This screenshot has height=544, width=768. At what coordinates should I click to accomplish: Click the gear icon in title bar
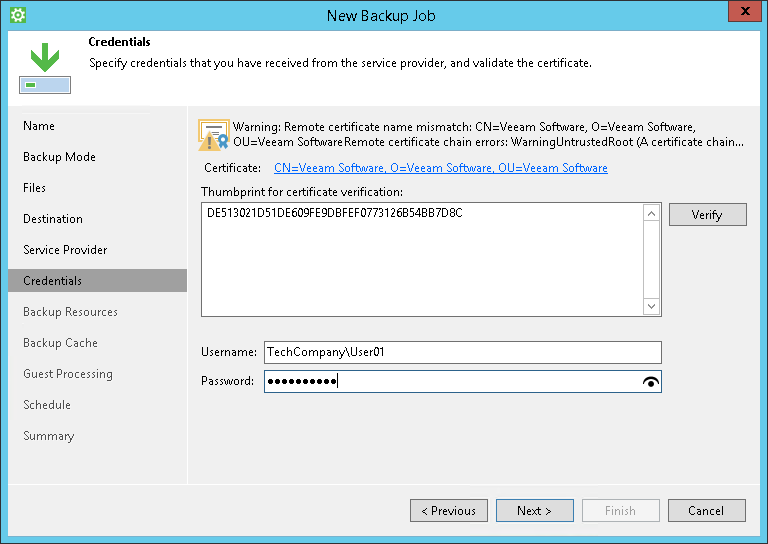click(x=16, y=15)
